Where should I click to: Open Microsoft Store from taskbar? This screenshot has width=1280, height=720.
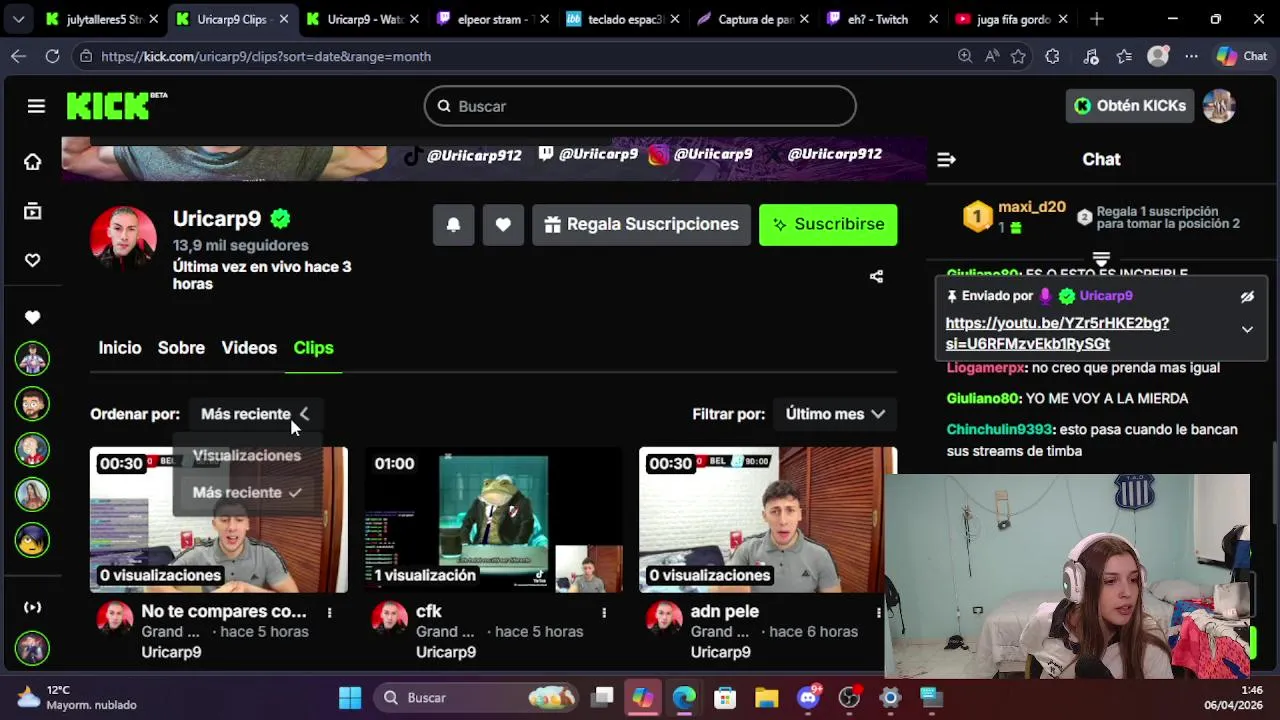click(725, 698)
